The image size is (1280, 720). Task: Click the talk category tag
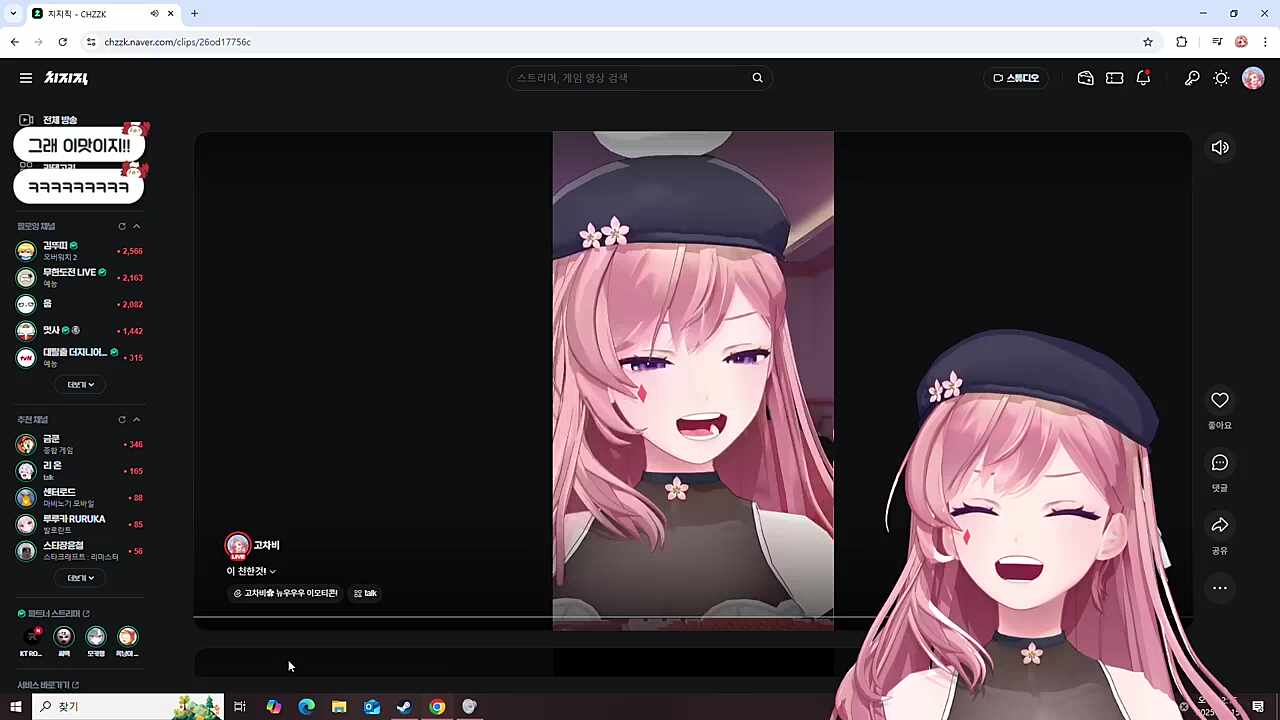(365, 593)
